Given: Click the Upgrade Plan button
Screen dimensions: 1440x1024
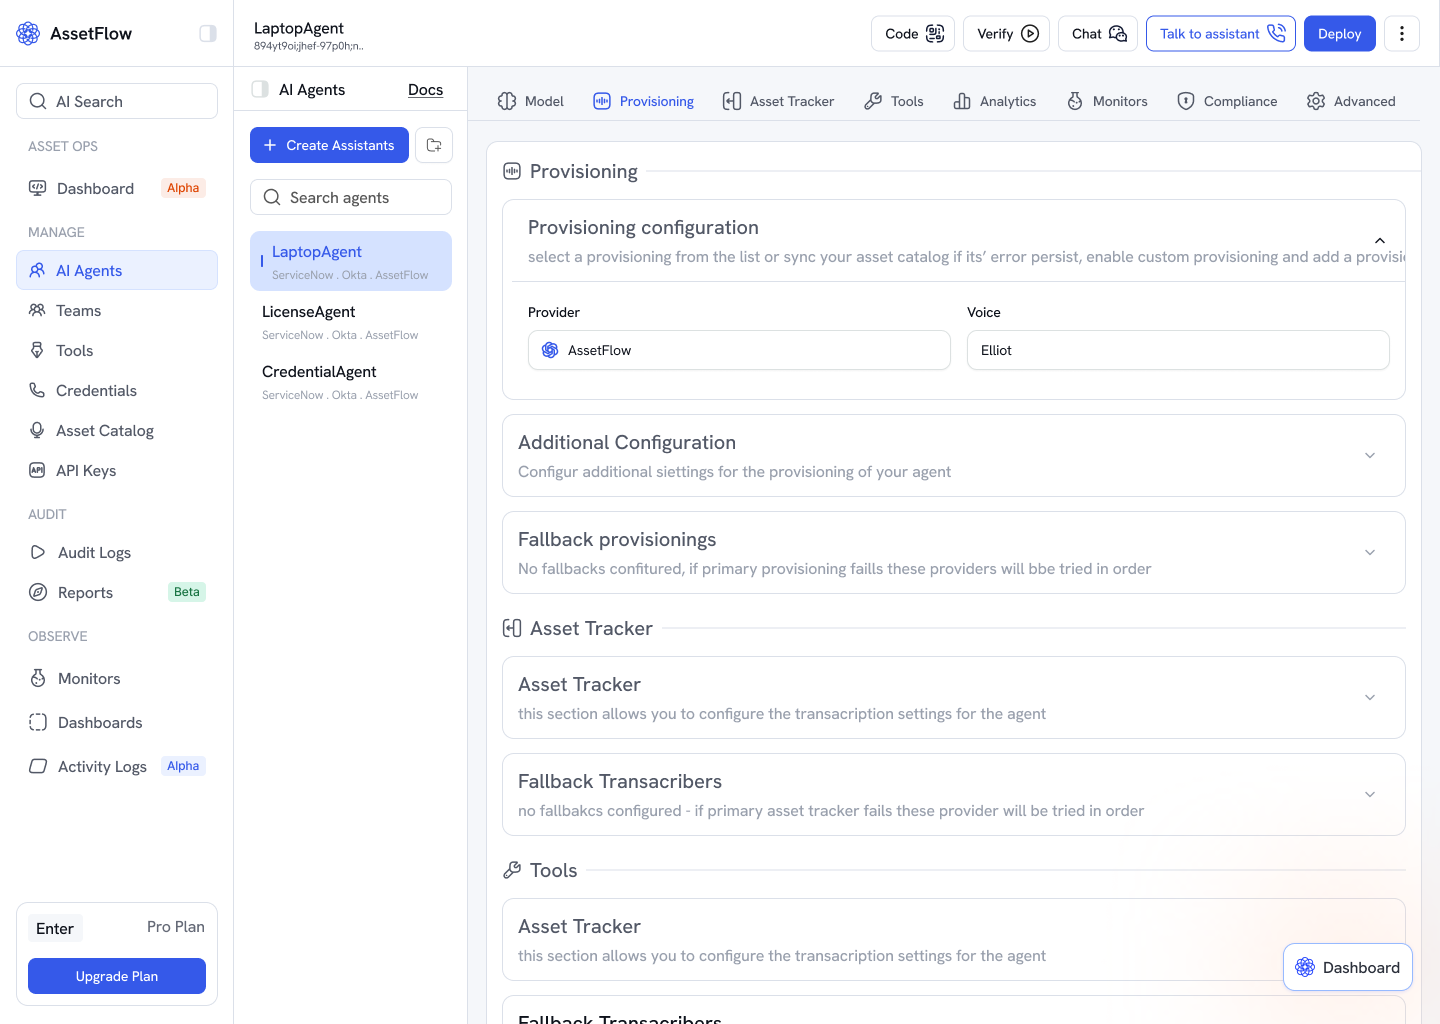Looking at the screenshot, I should point(117,976).
